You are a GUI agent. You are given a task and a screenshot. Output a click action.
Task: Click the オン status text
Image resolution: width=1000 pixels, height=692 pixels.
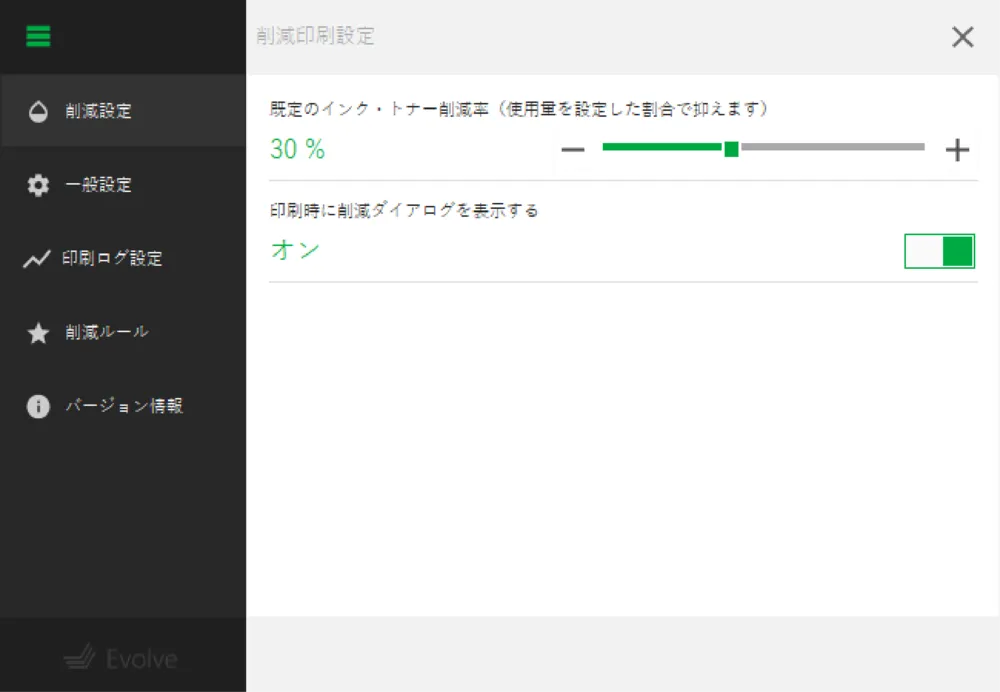(x=295, y=250)
